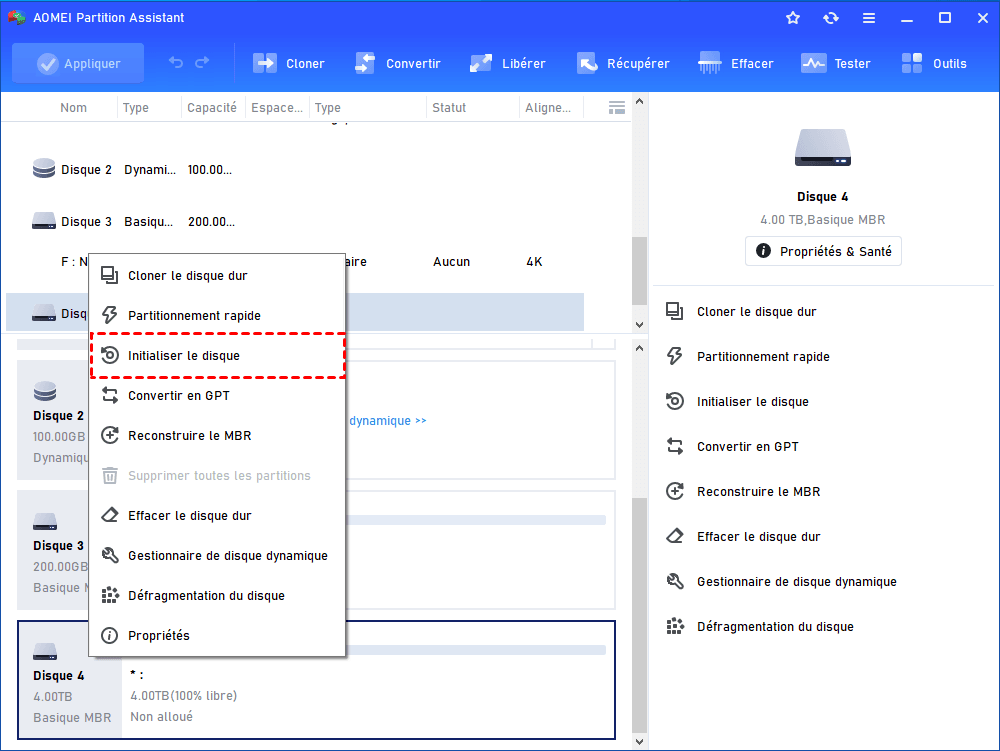Screen dimensions: 1000x751
Task: Select the Libérer toolbar icon
Action: (481, 63)
